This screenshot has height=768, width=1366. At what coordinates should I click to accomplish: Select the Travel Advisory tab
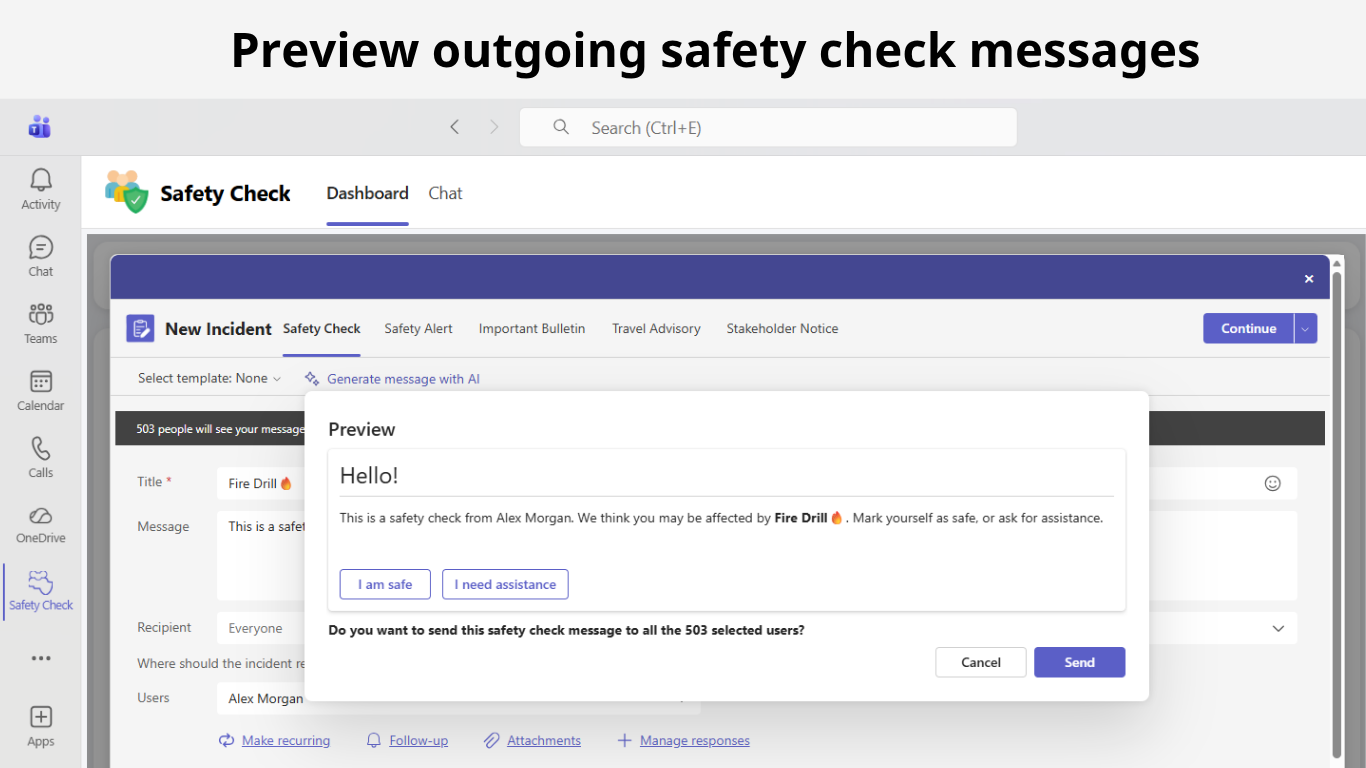coord(656,328)
